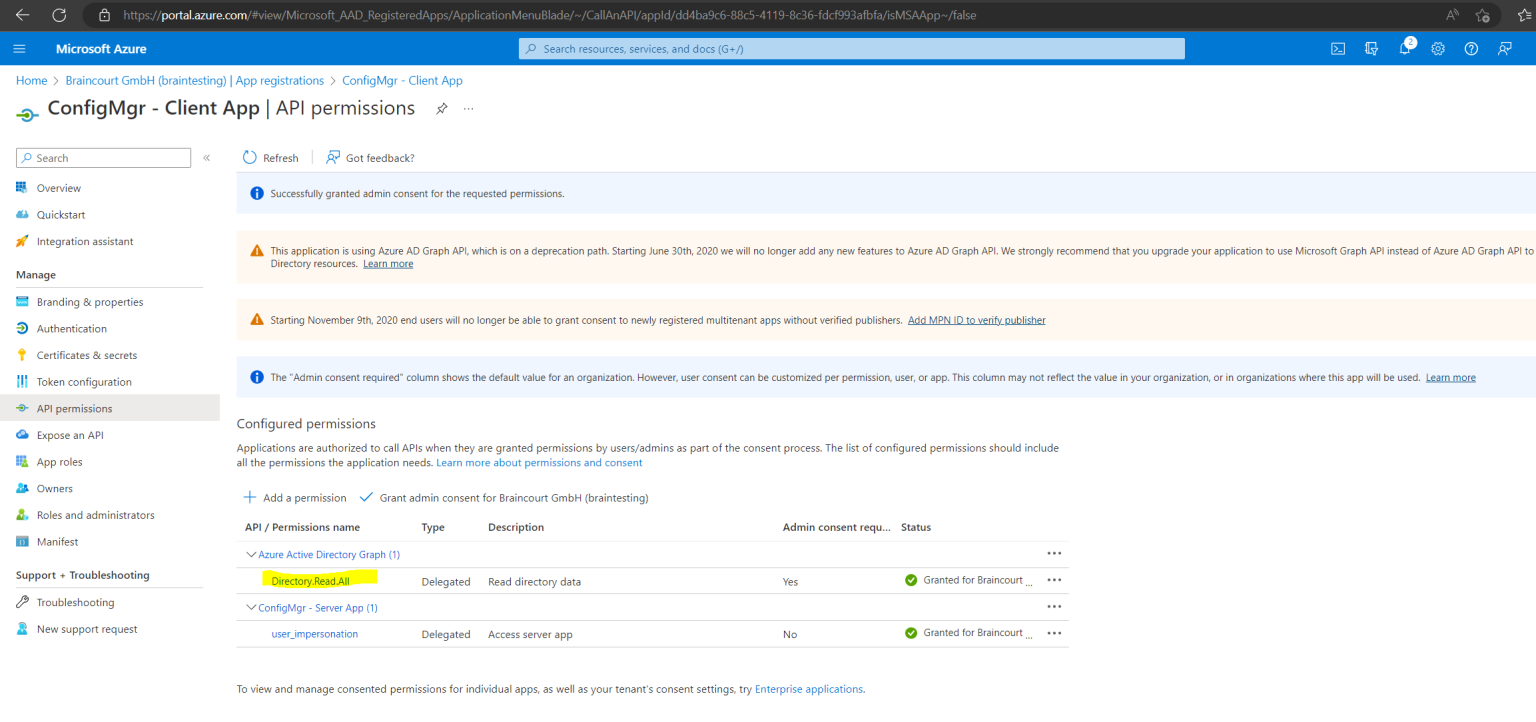
Task: Collapse the ConfigMgr - Server App group
Action: coord(250,606)
